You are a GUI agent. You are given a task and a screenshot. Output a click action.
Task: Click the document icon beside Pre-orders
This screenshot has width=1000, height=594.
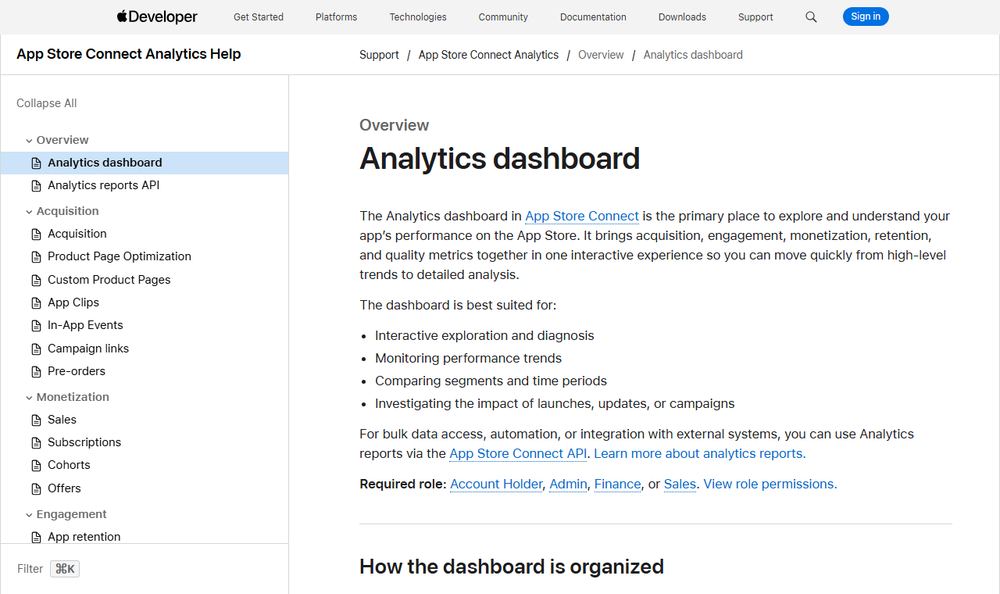point(36,372)
